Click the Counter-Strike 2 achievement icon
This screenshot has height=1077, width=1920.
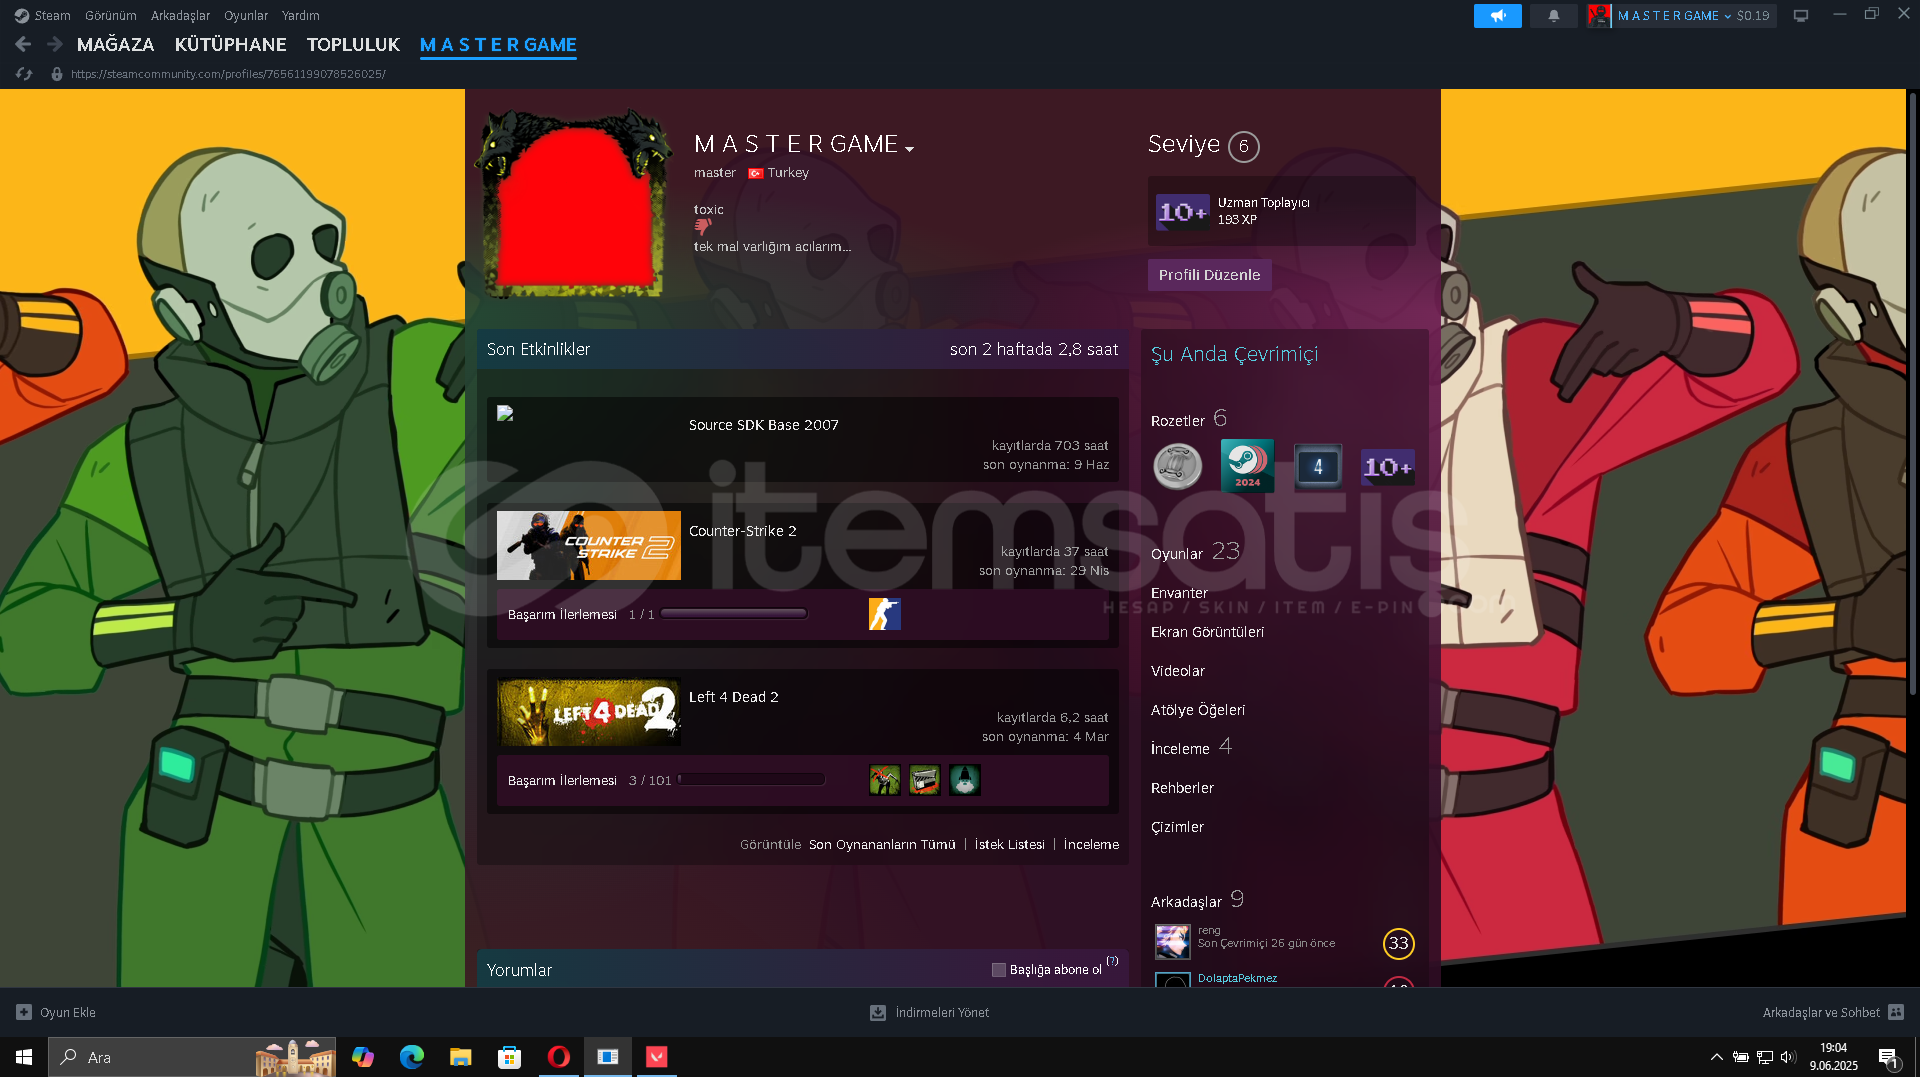coord(884,614)
